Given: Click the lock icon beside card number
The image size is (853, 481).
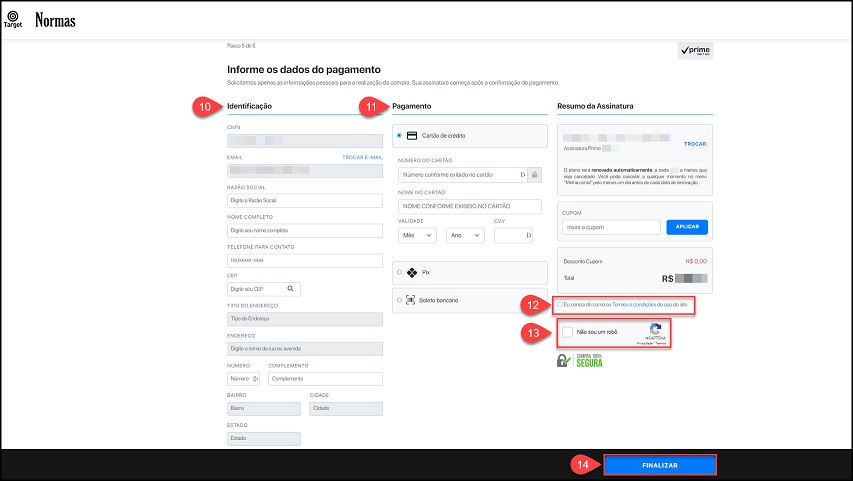Looking at the screenshot, I should pos(534,174).
